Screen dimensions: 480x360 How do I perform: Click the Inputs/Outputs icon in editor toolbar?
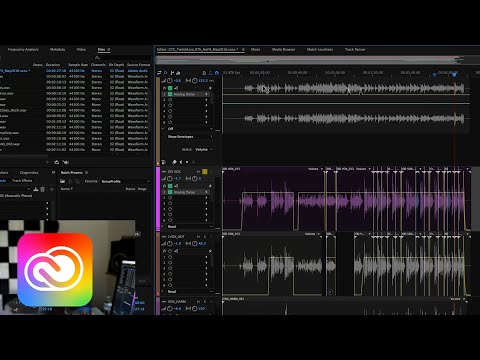(159, 73)
